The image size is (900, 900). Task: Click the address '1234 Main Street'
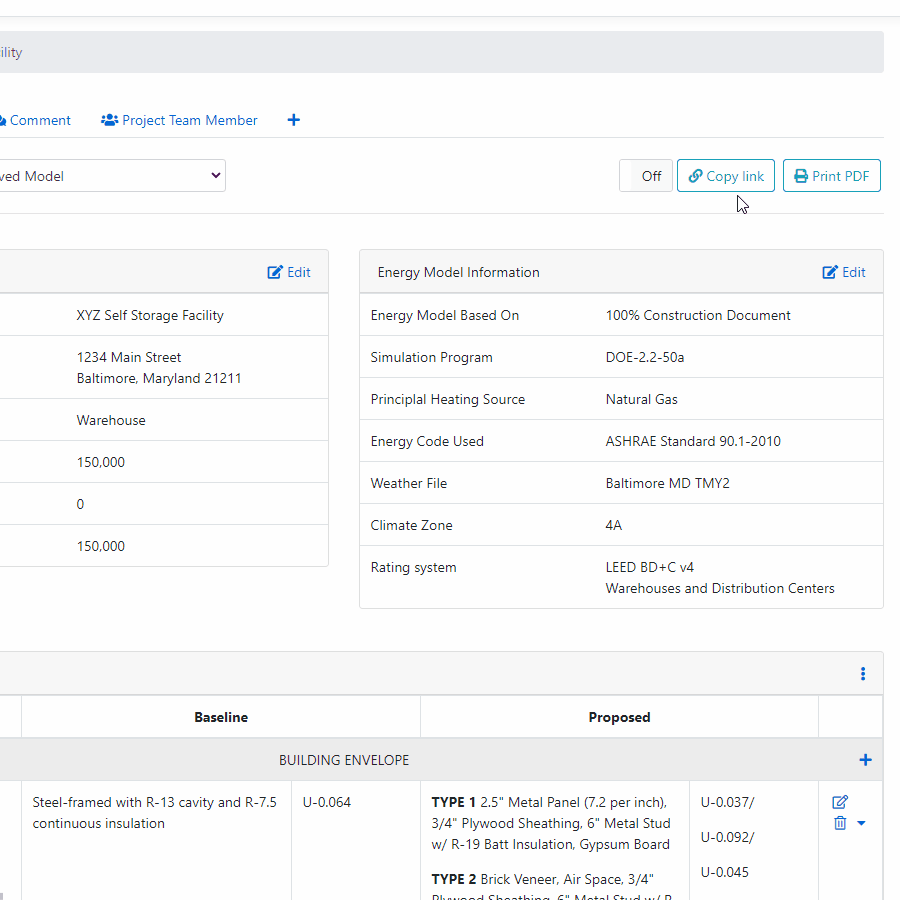tap(129, 357)
